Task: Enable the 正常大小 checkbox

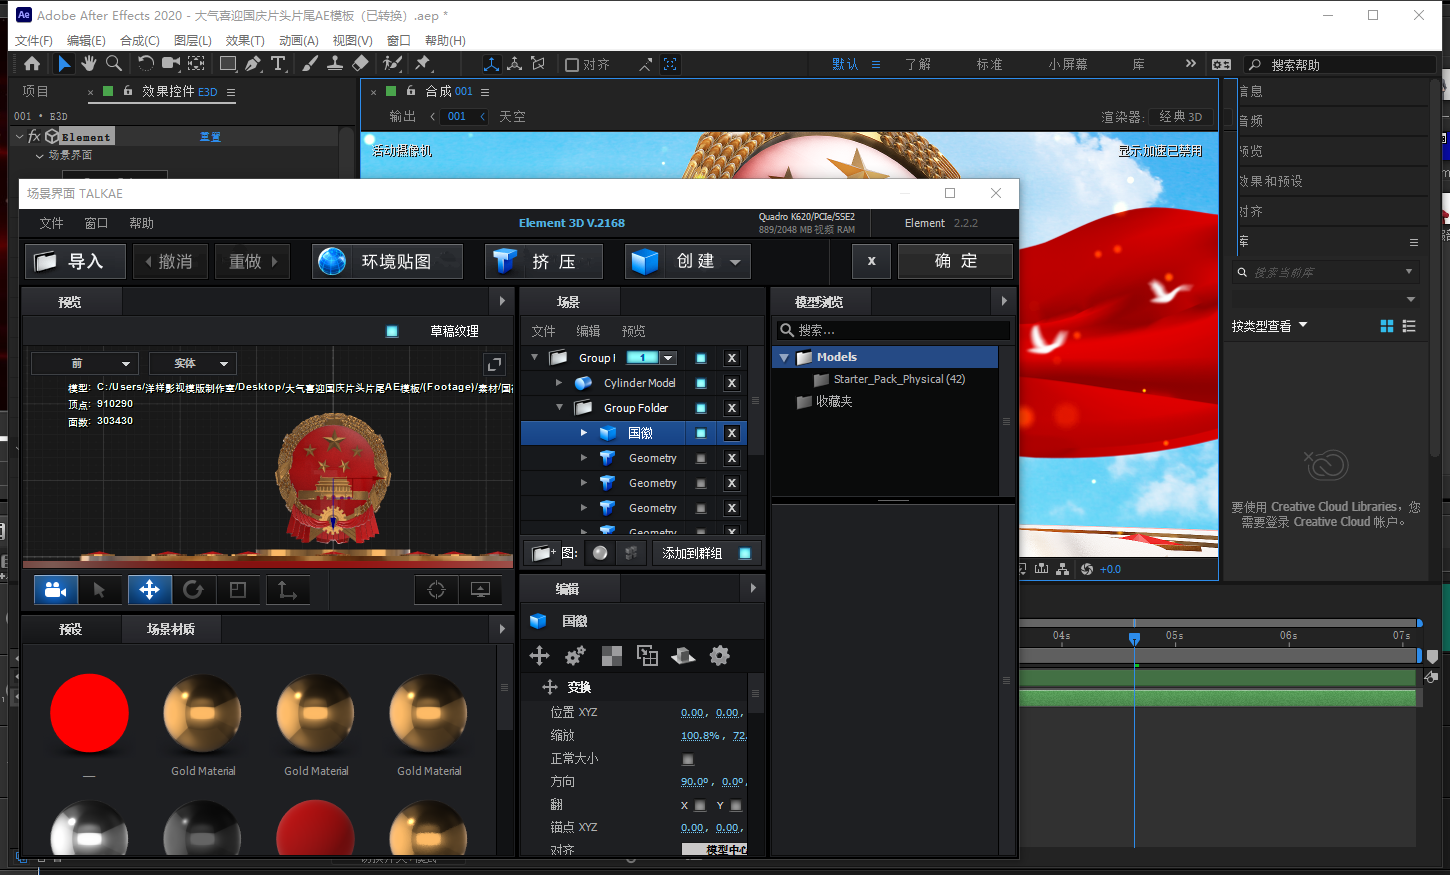Action: click(x=688, y=759)
